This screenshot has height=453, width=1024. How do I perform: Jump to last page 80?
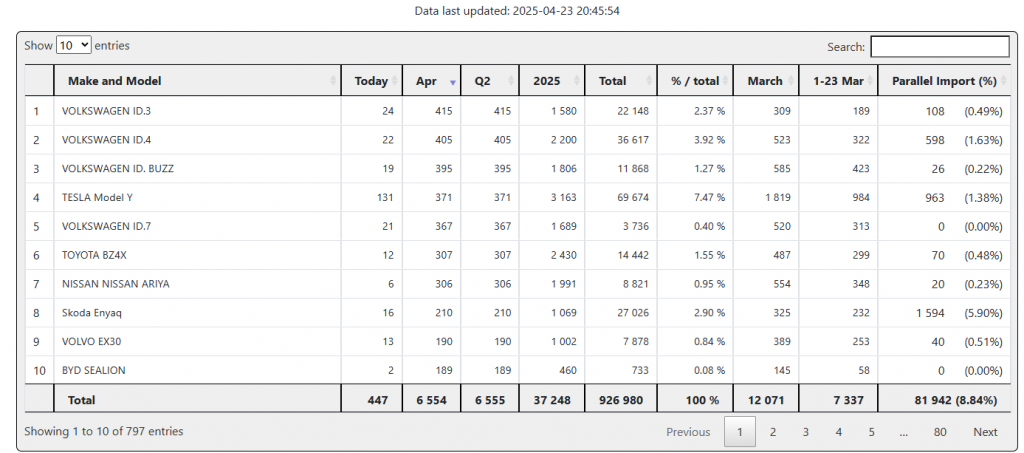point(940,432)
